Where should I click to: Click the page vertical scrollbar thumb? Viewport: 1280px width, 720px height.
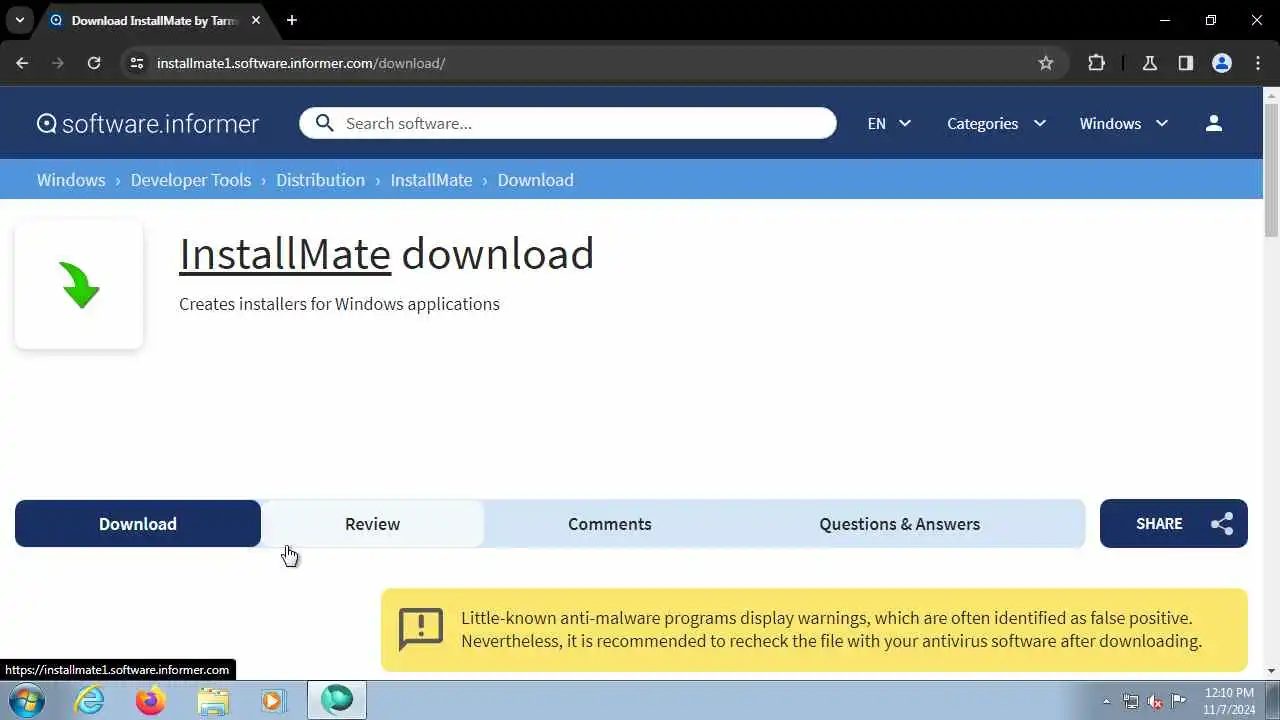(1271, 170)
